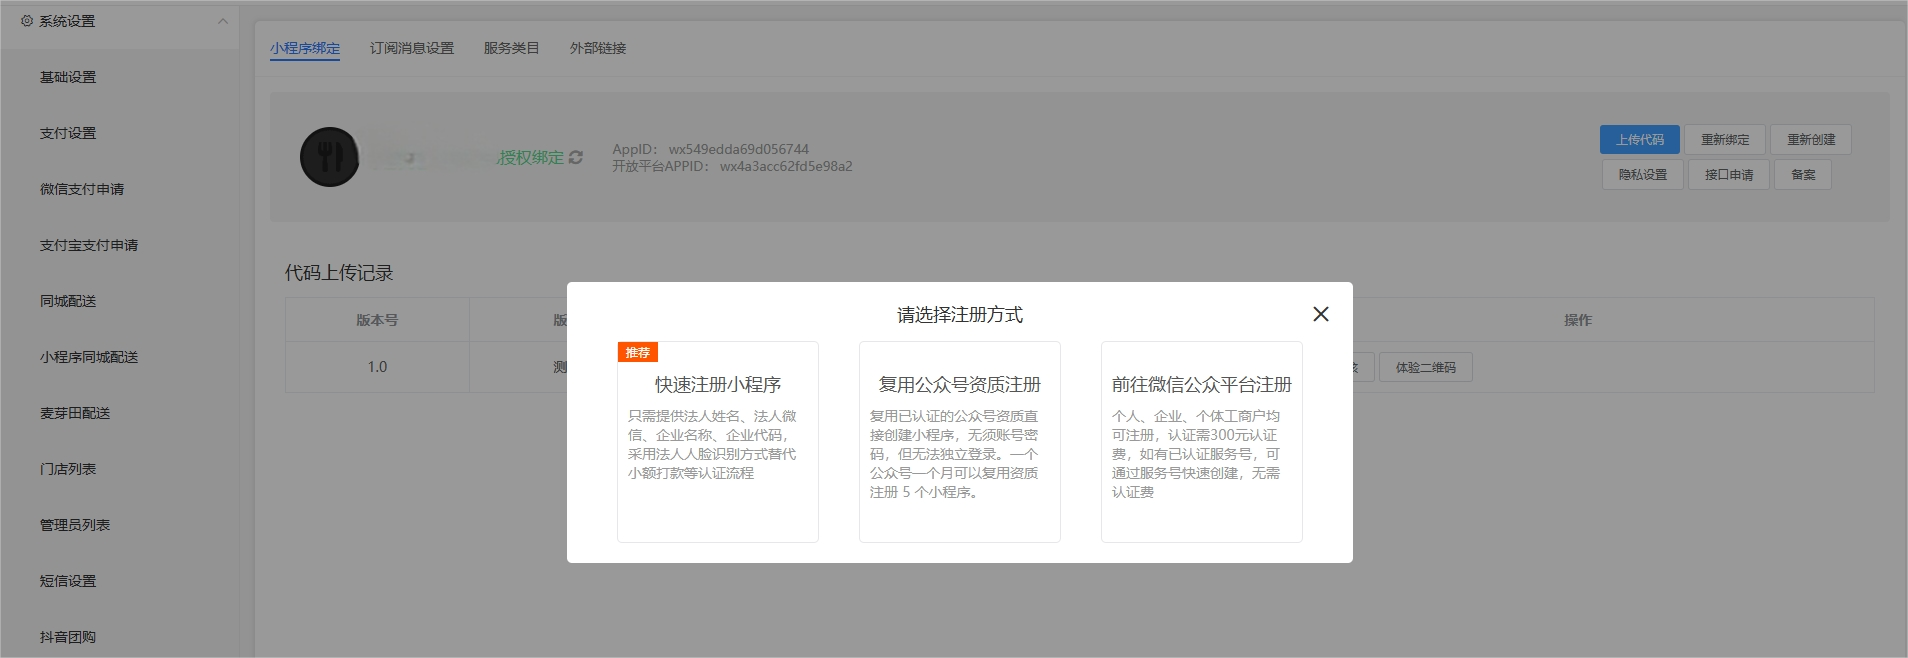The height and width of the screenshot is (658, 1908).
Task: Click the 接口申请 button
Action: coord(1728,175)
